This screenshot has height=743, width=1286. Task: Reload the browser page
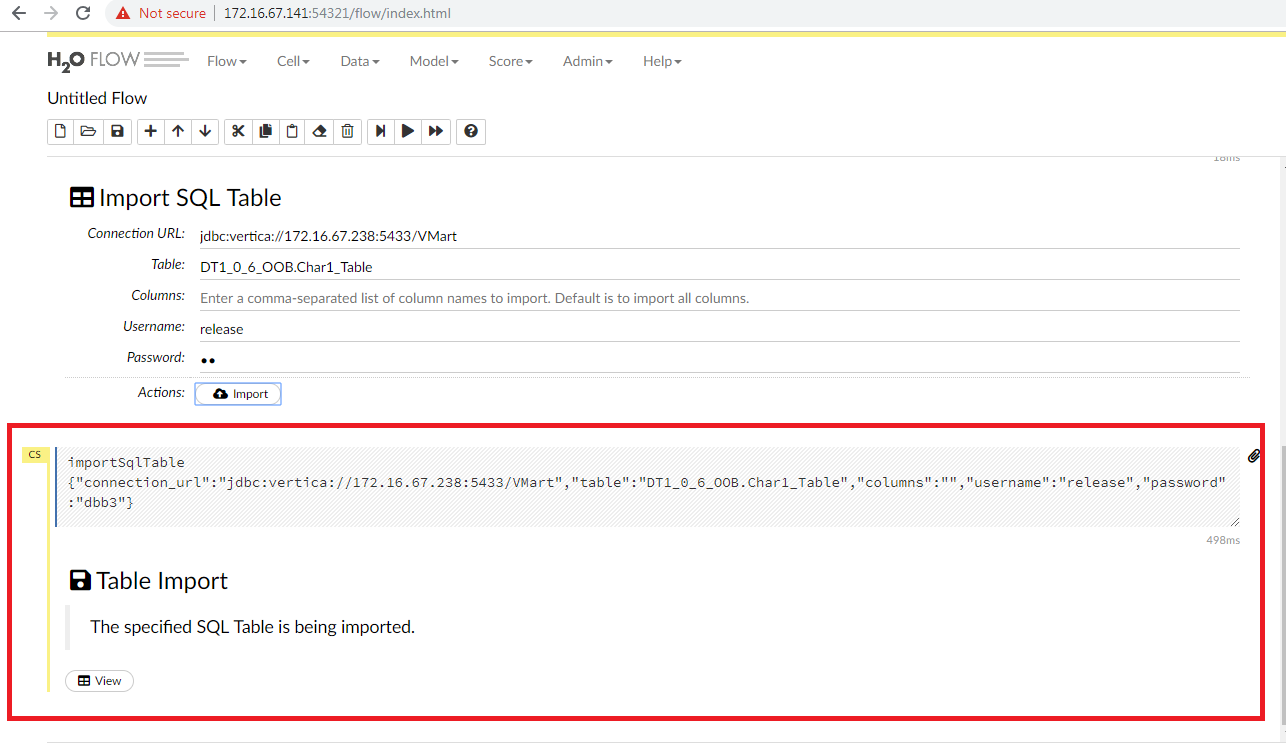83,13
